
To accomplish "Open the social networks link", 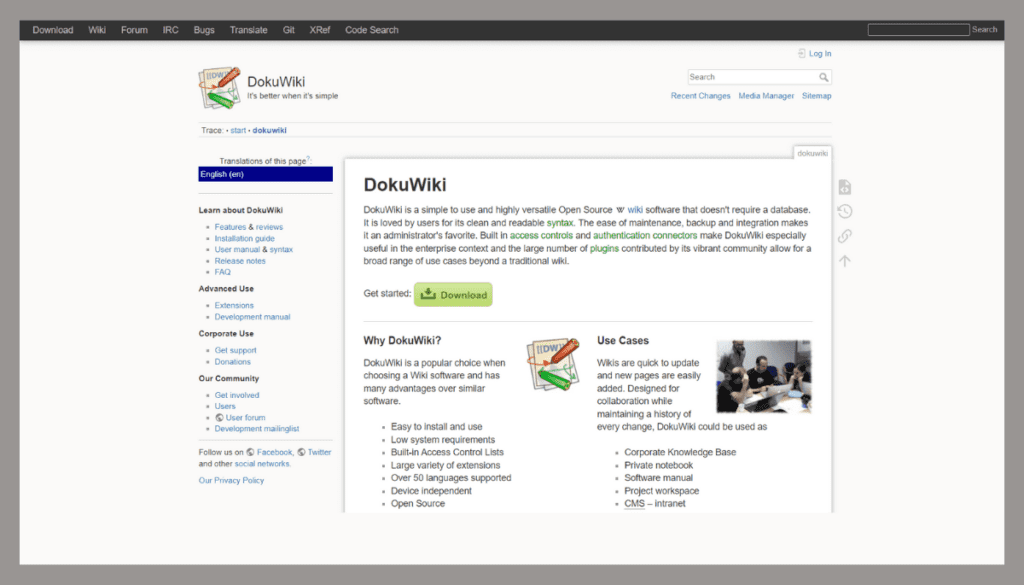I will click(x=262, y=464).
